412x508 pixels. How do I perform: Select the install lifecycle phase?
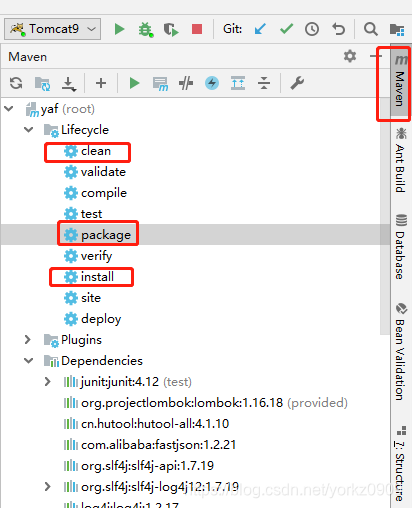pos(89,277)
